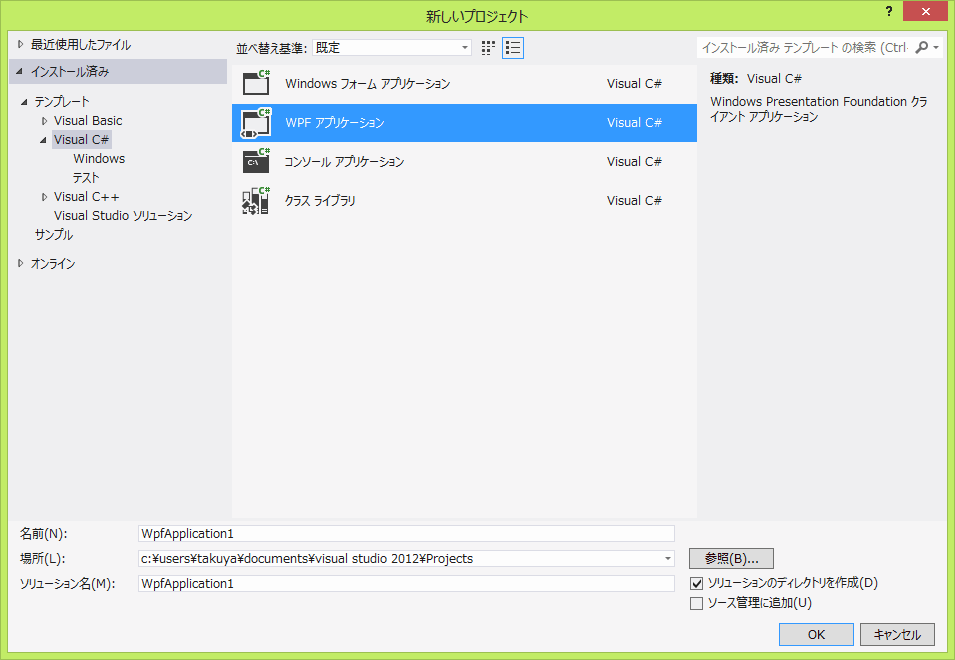
Task: Enable ソース管理に追加 checkbox
Action: click(696, 603)
